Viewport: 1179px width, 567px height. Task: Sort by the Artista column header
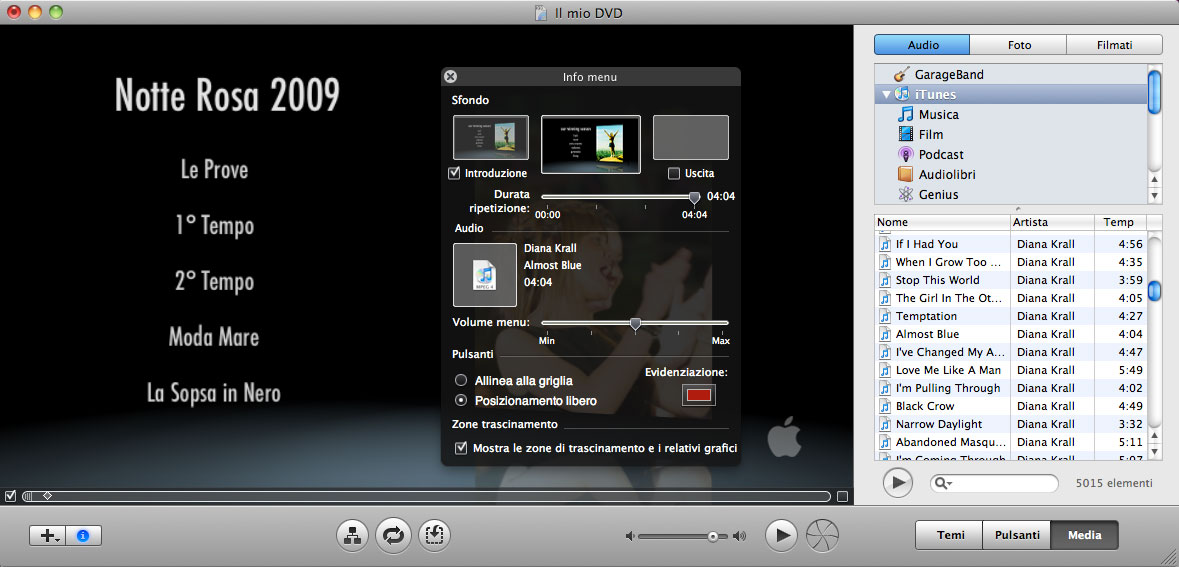tap(1052, 222)
